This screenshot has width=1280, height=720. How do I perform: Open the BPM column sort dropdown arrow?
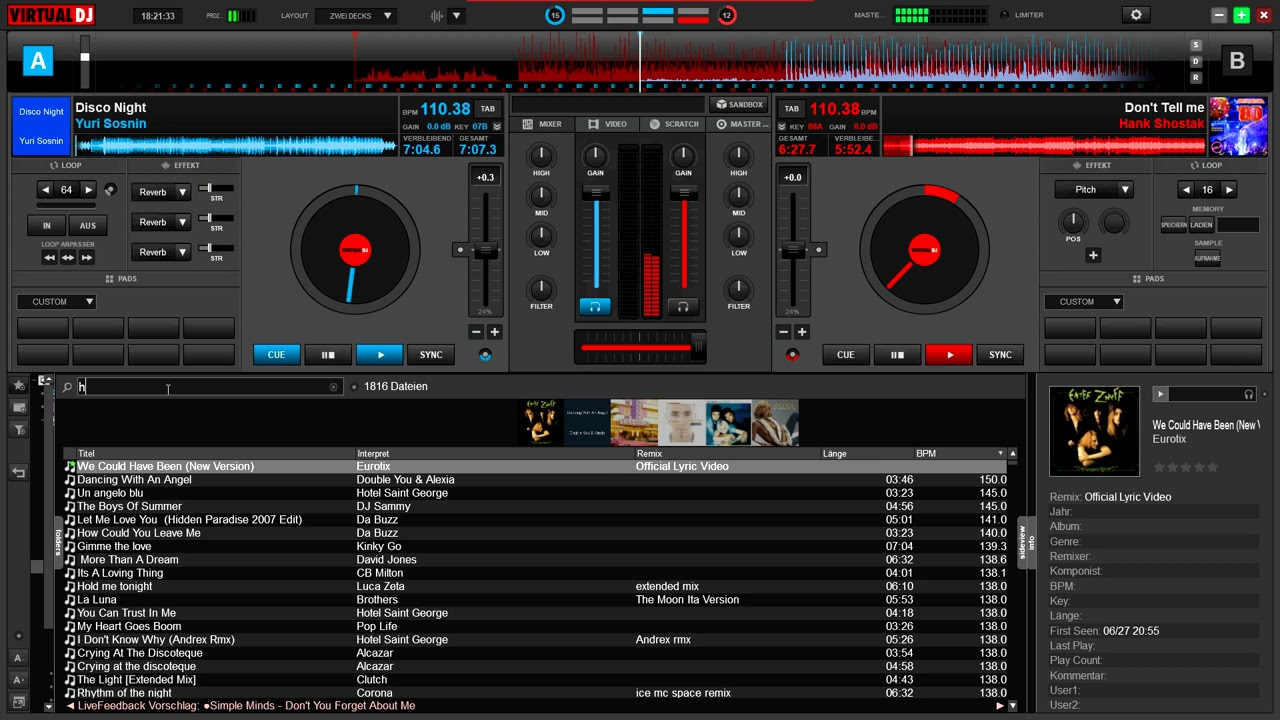click(1000, 454)
